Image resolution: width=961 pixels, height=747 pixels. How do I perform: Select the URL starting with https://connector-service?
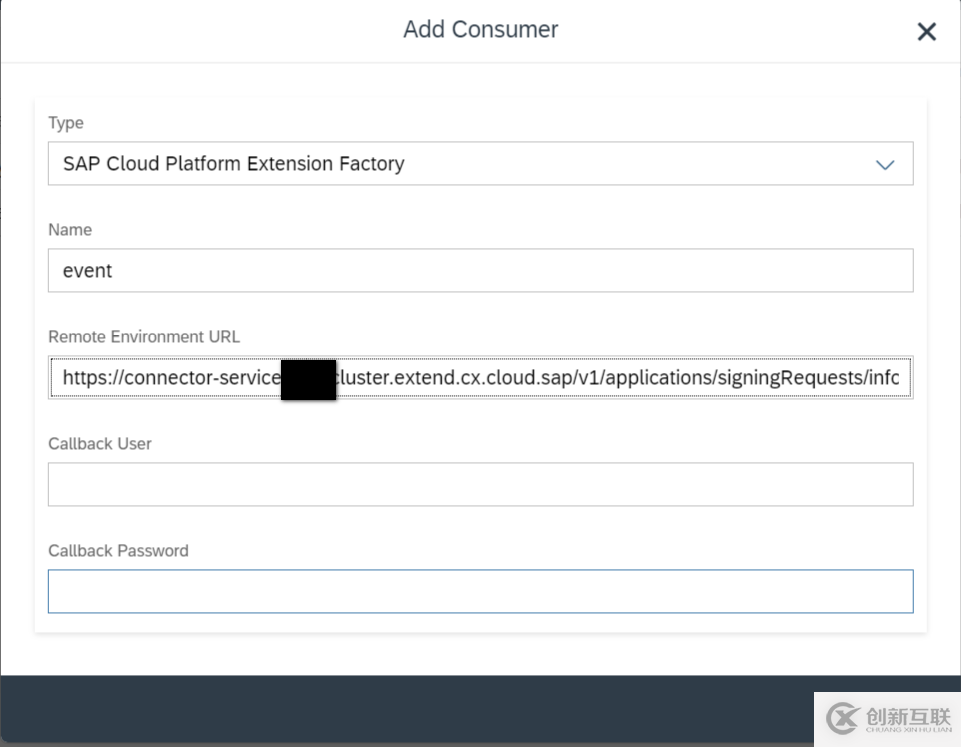point(480,378)
